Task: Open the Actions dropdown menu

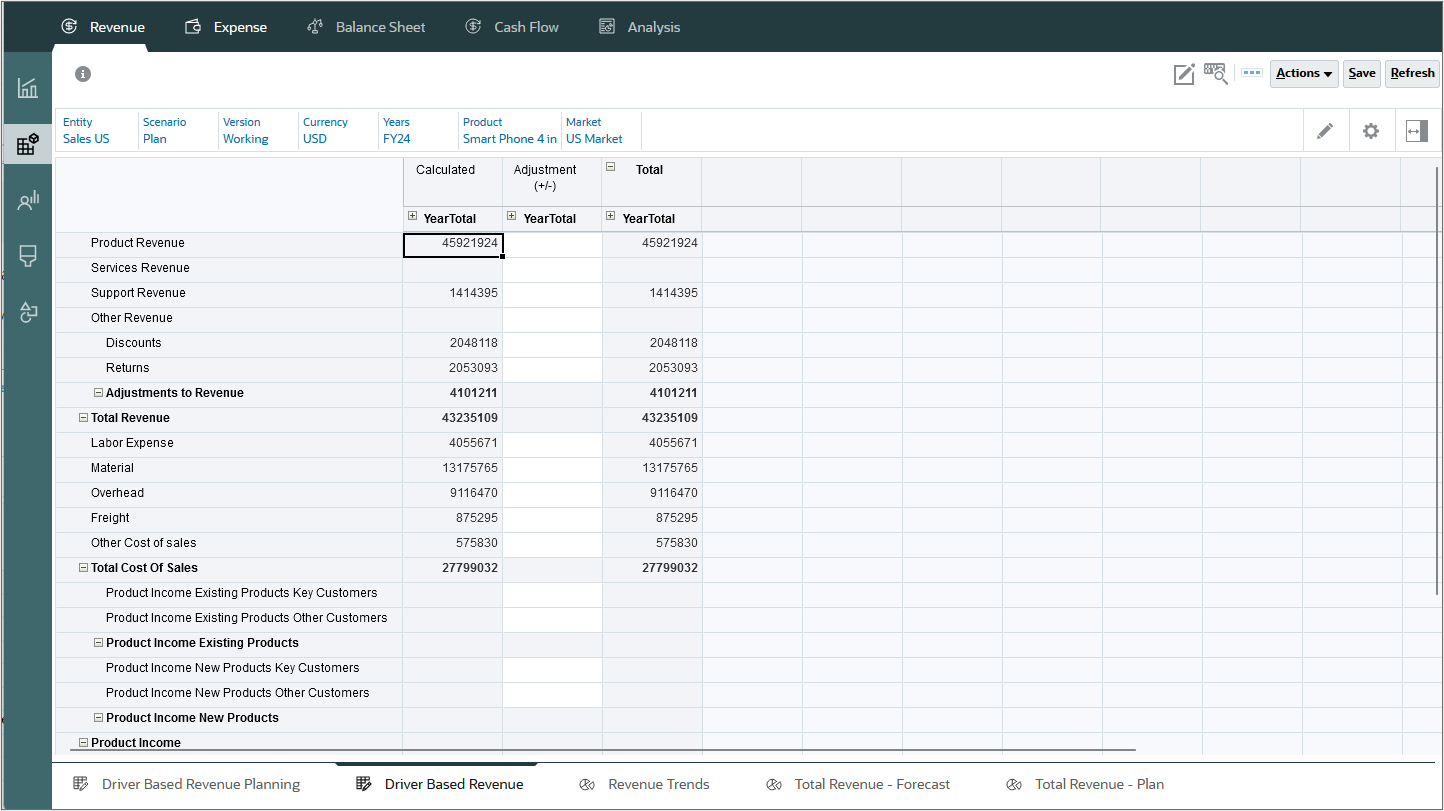Action: 1303,73
